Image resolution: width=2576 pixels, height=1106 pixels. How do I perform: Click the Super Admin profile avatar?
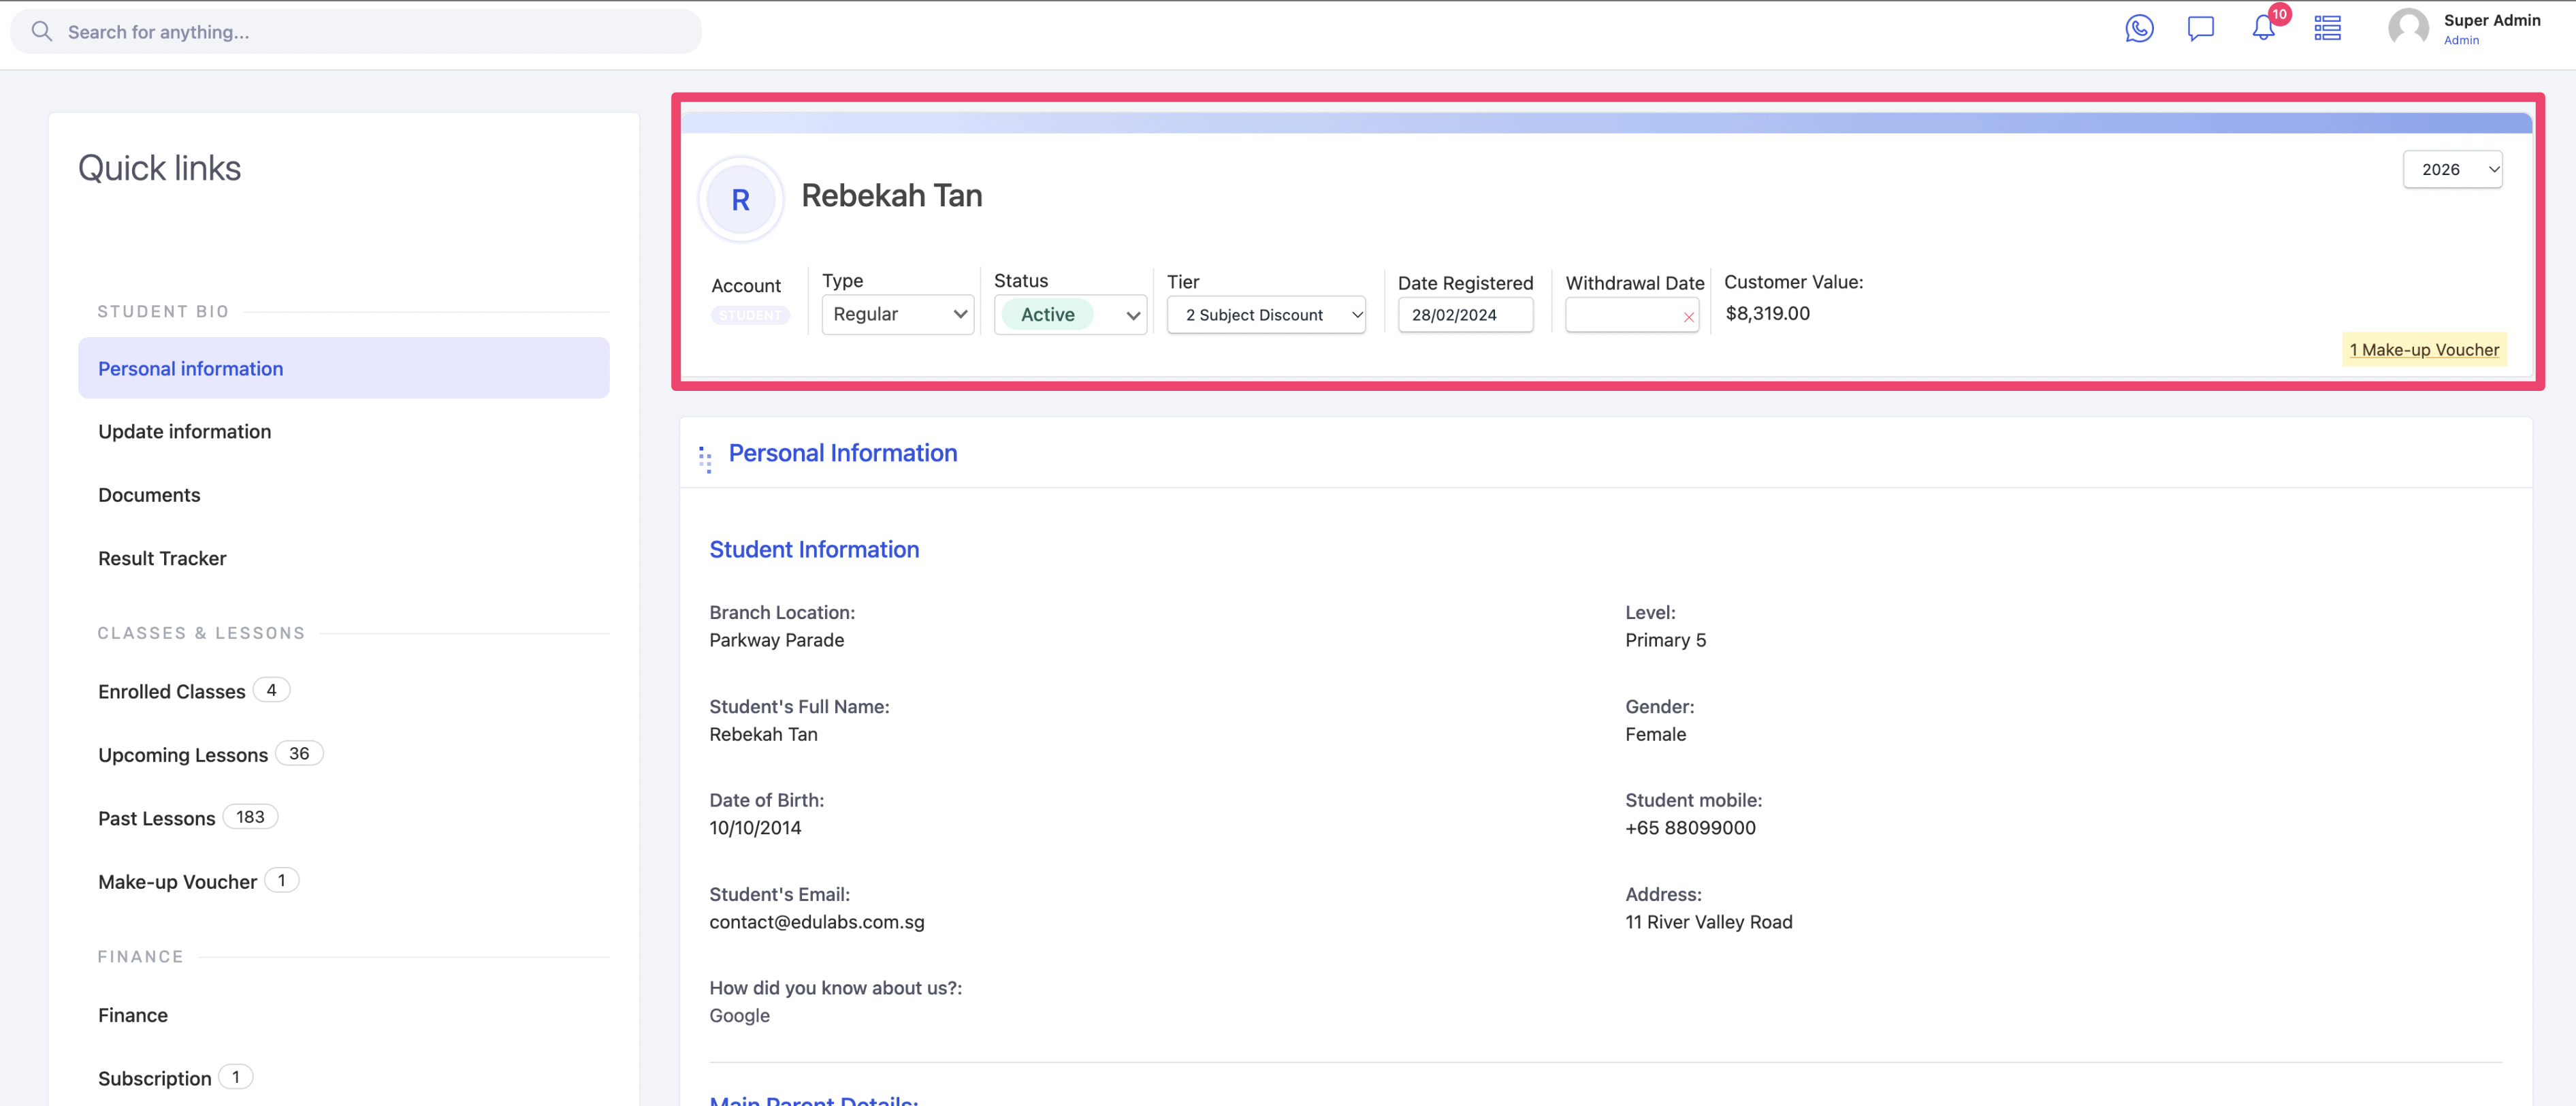pos(2408,28)
